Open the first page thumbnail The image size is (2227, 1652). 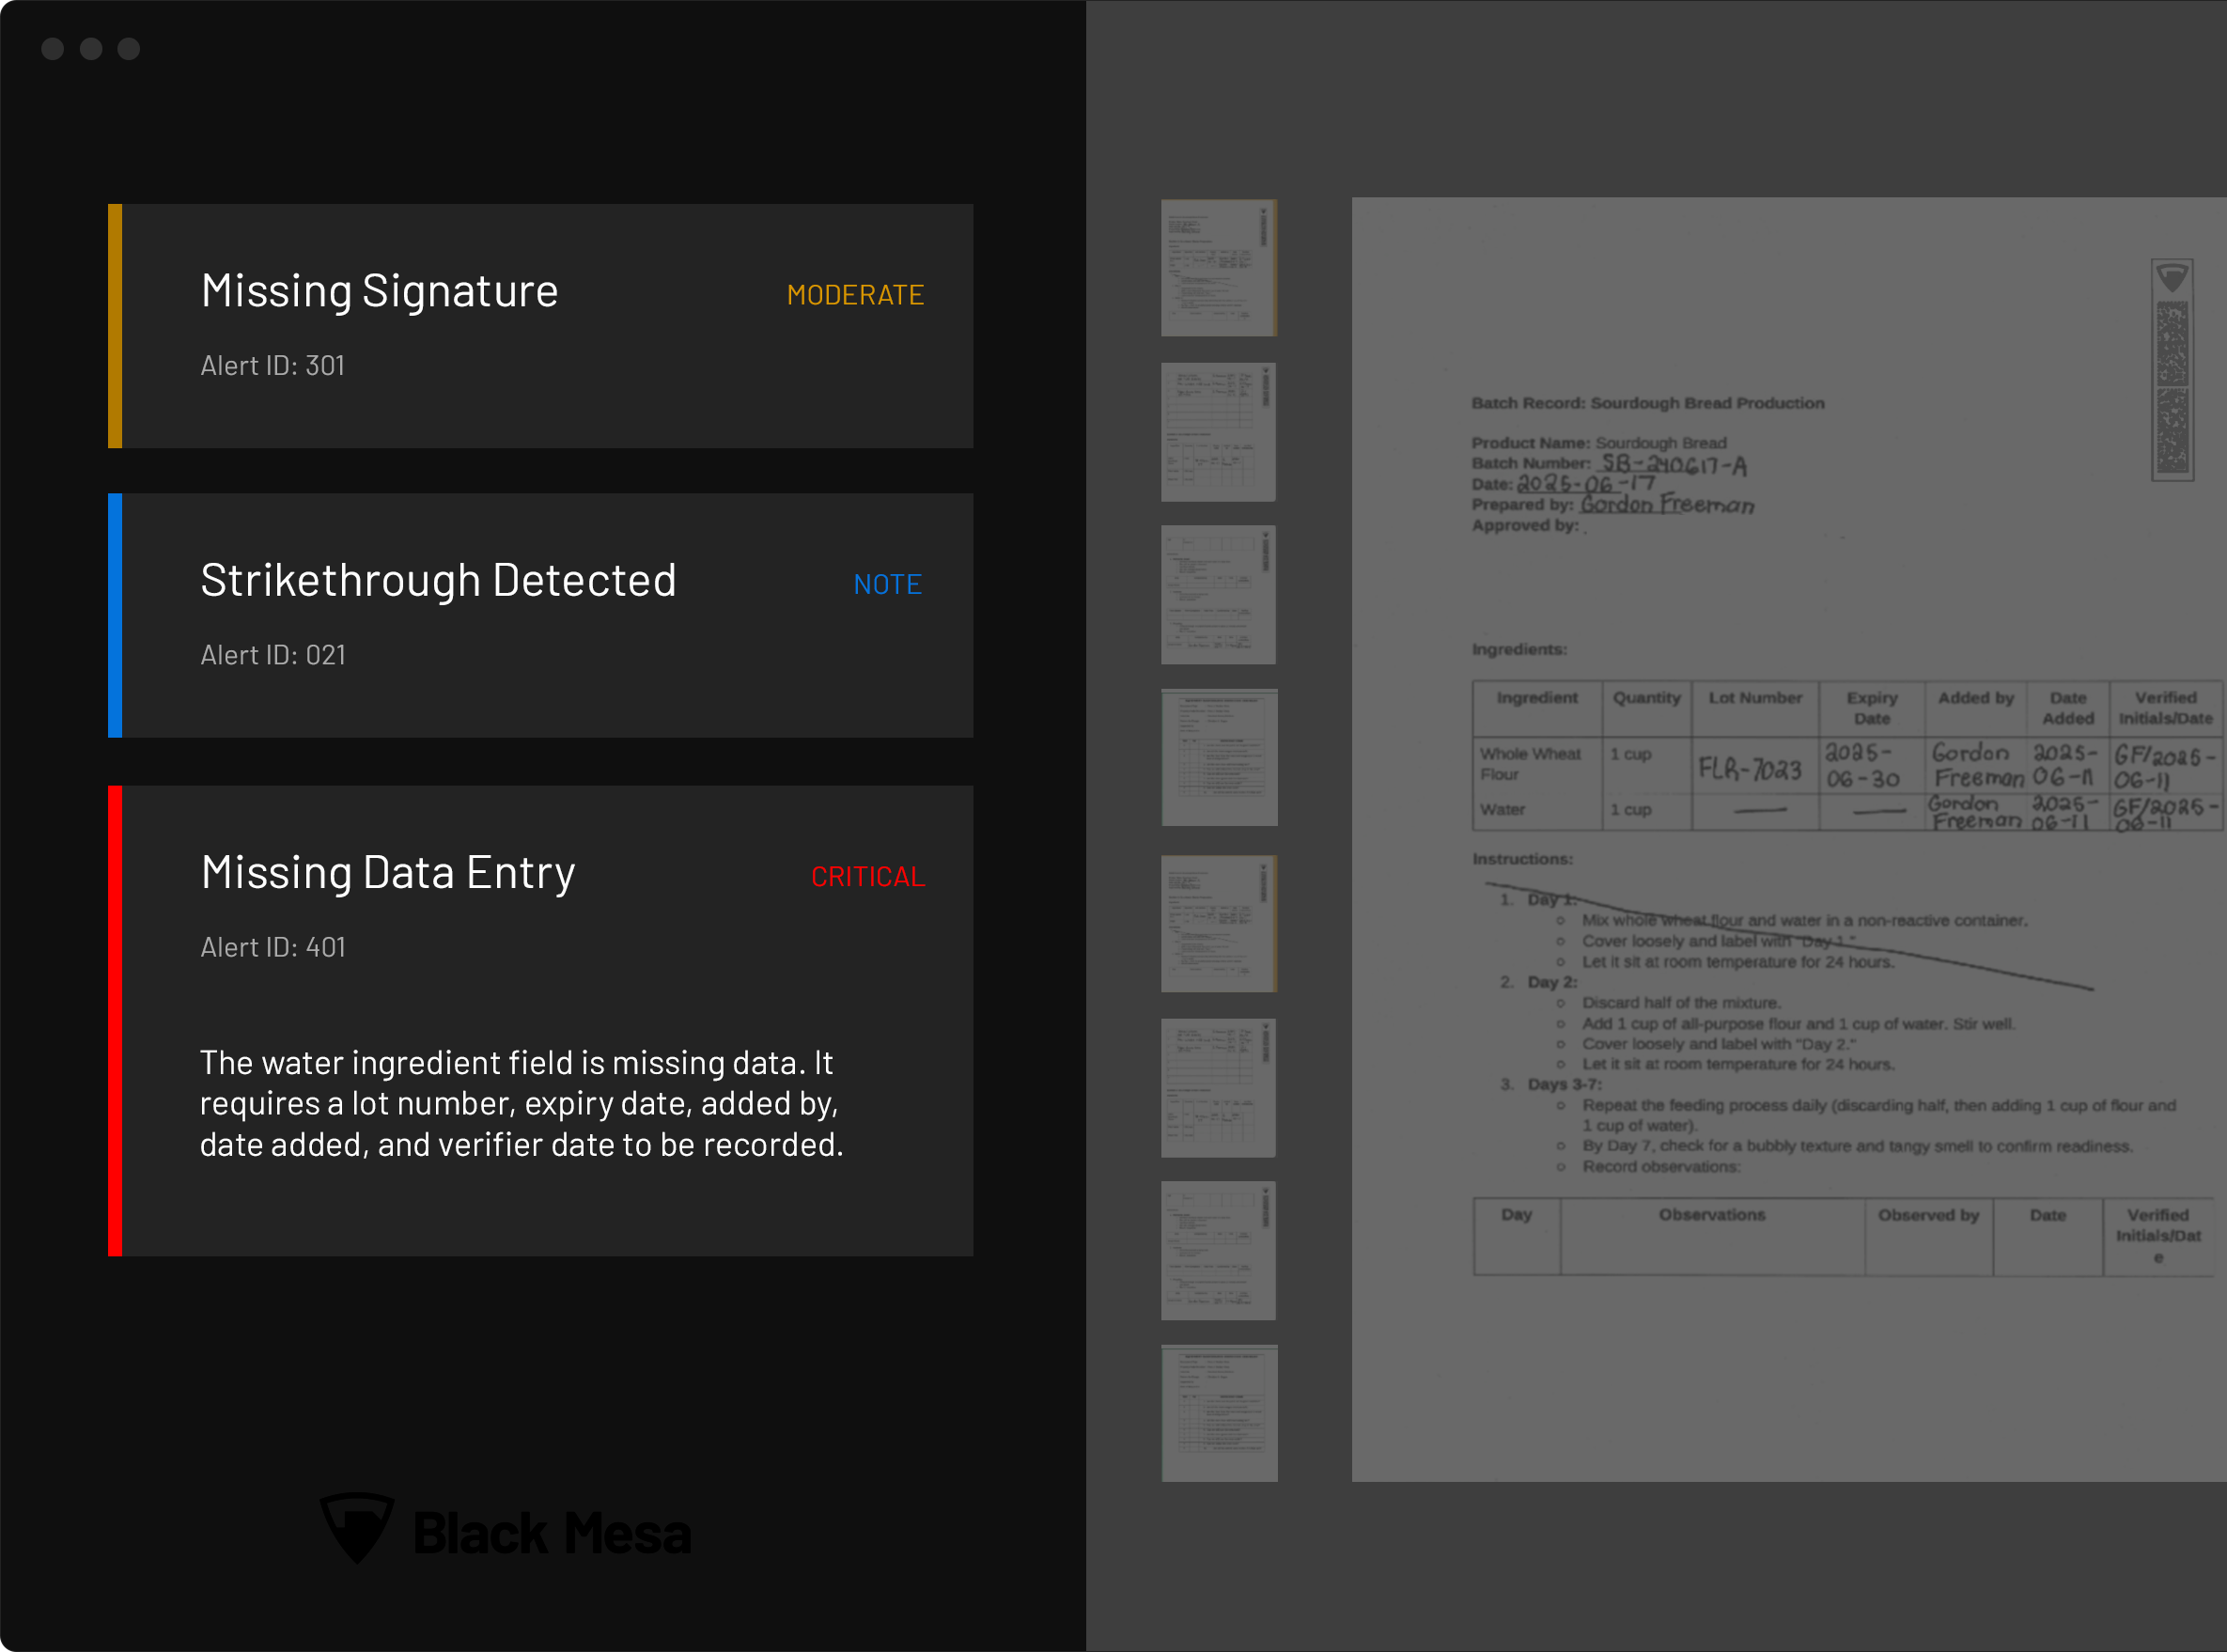[x=1218, y=268]
